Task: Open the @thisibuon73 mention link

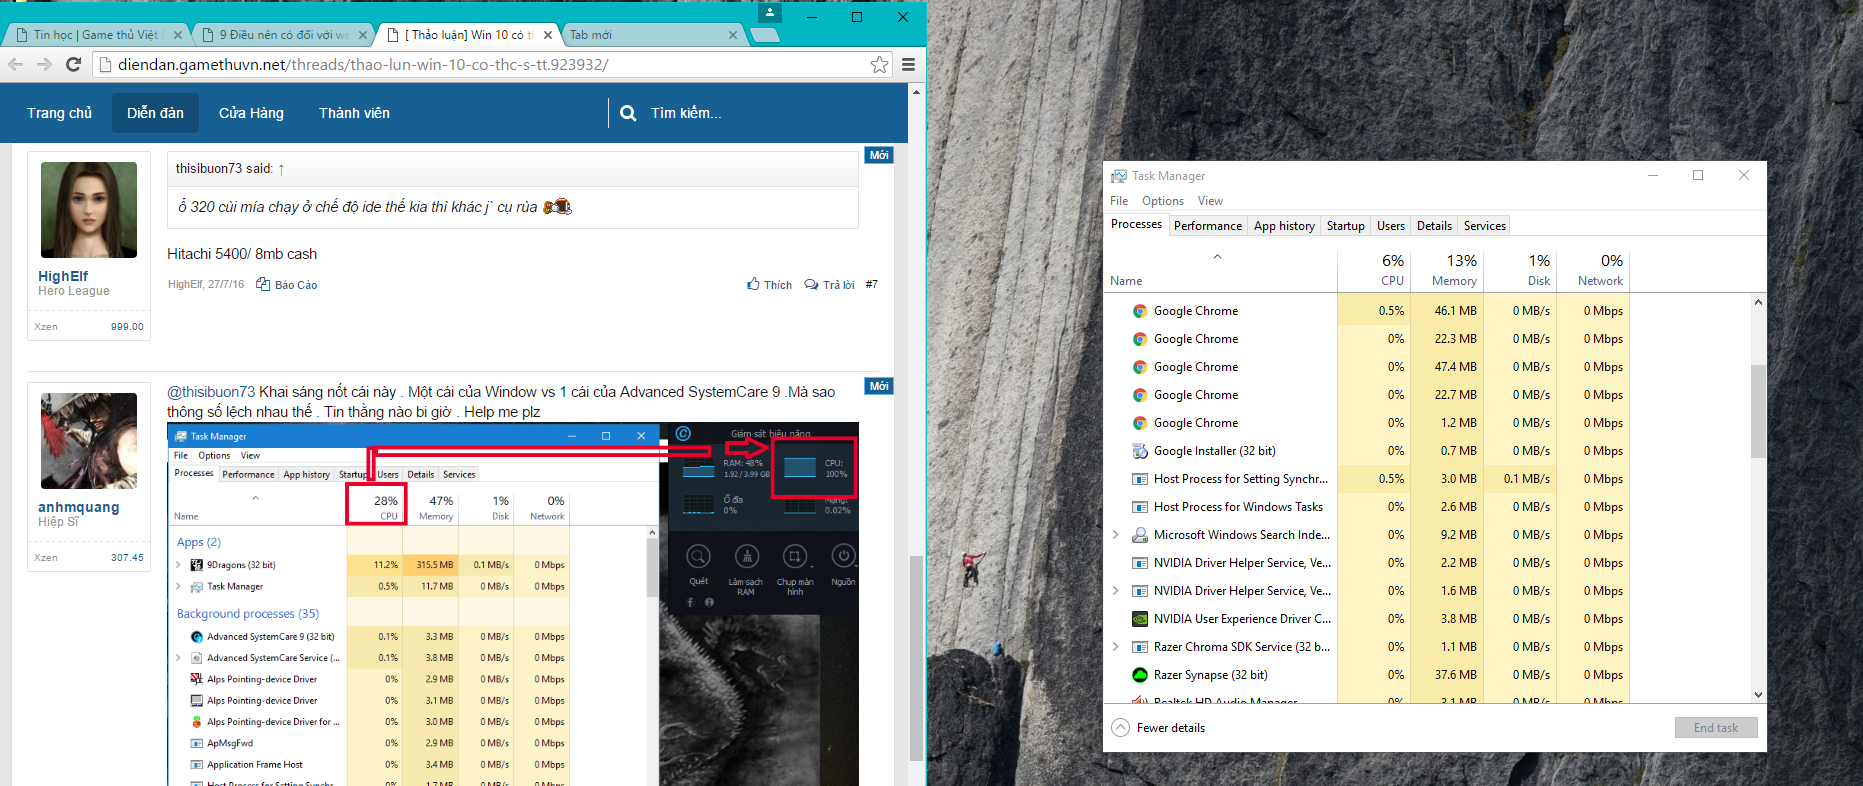Action: pyautogui.click(x=211, y=392)
